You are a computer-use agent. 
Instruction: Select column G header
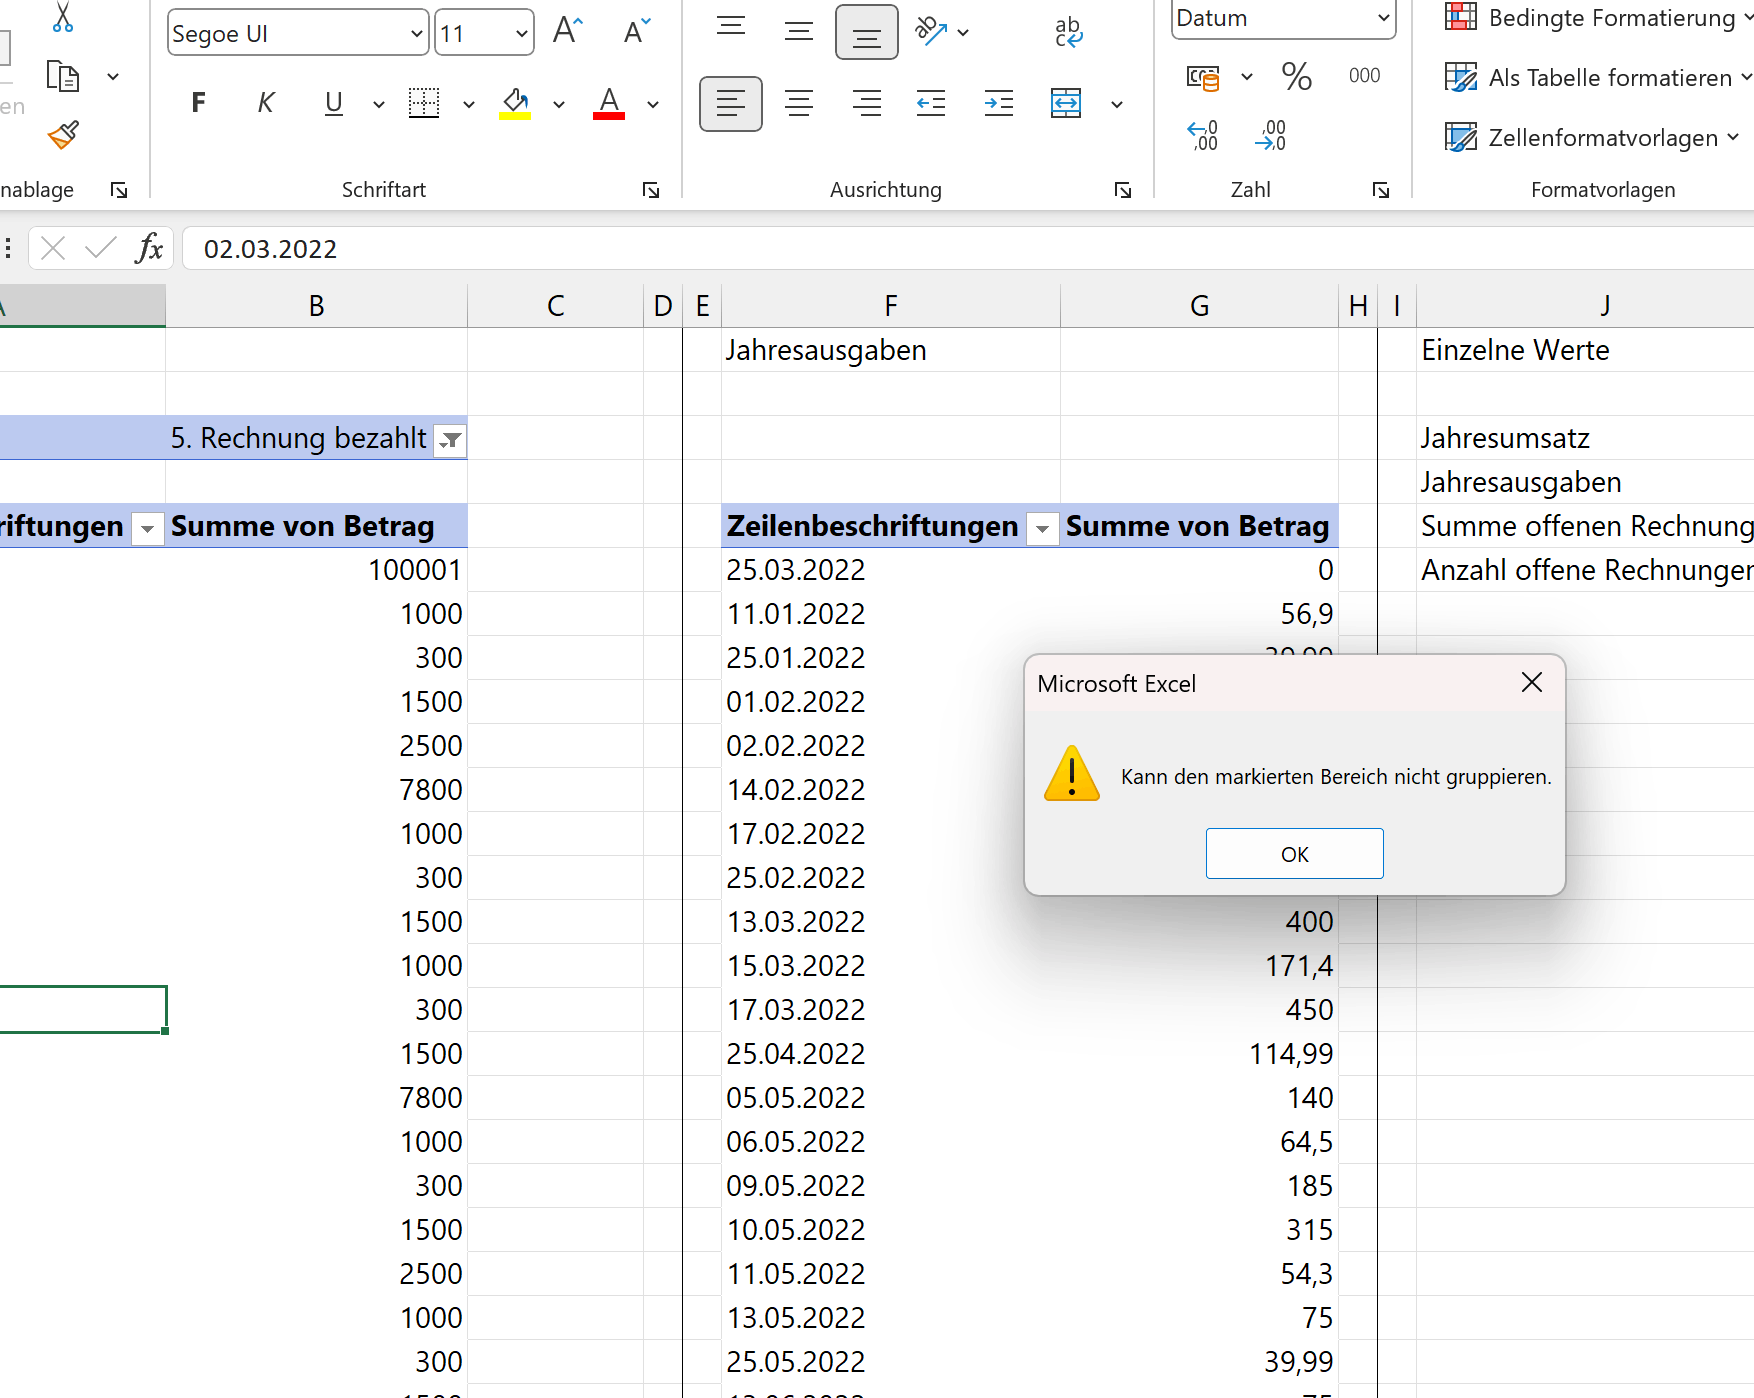(x=1199, y=306)
